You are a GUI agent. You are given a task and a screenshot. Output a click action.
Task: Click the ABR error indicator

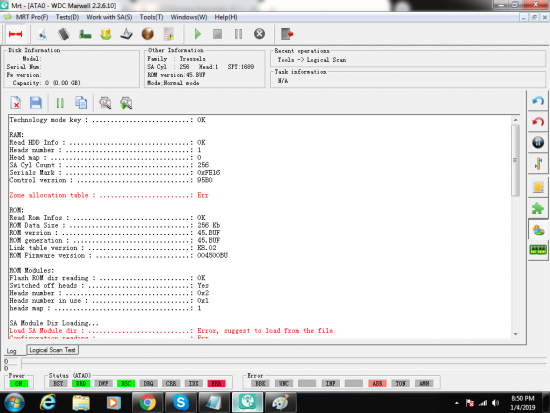[377, 384]
